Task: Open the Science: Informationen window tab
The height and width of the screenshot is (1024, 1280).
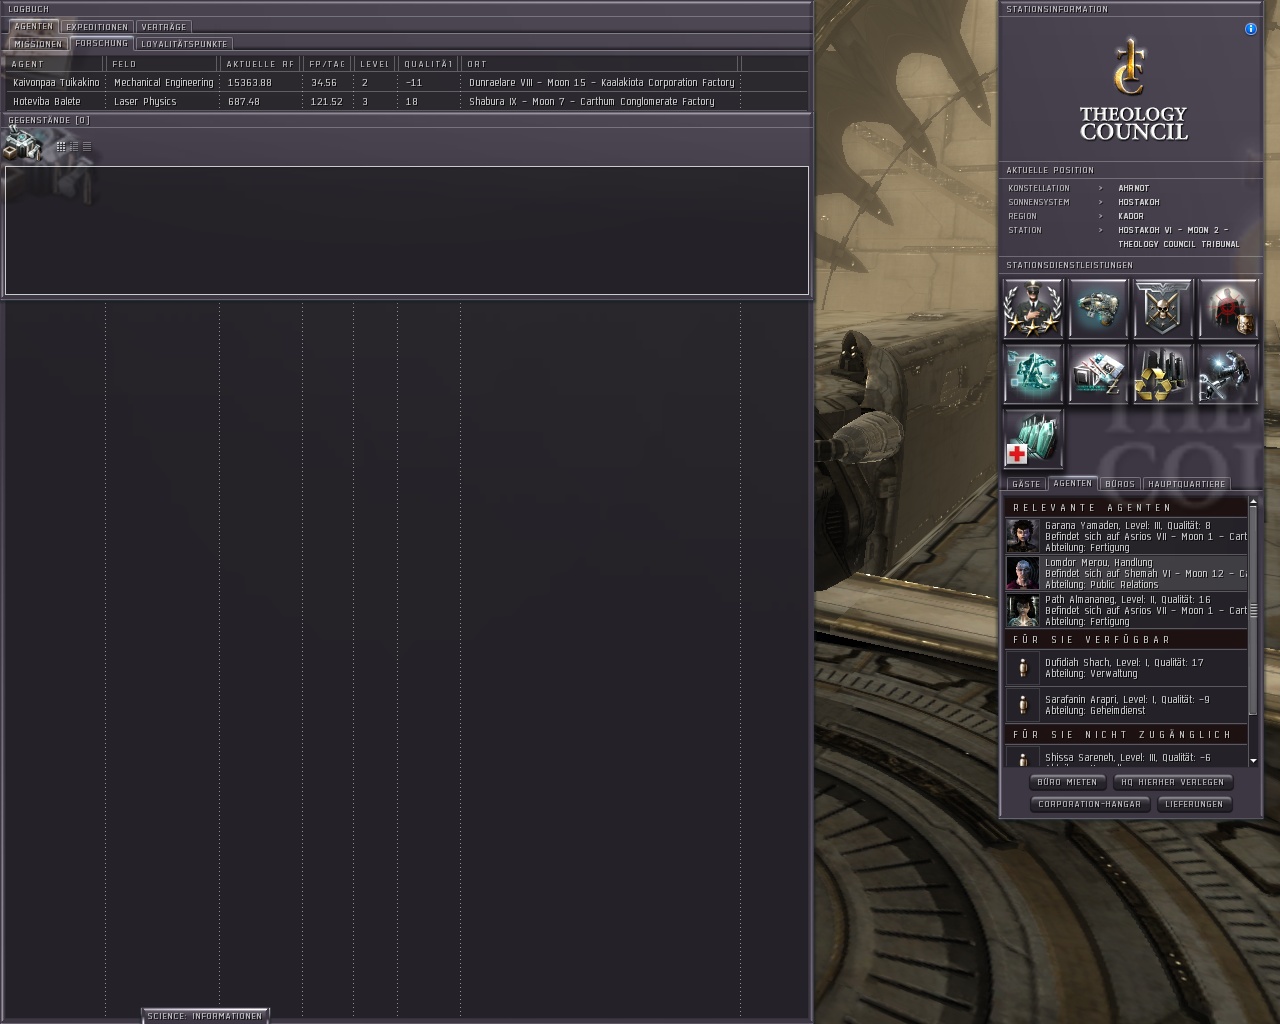Action: [205, 1016]
